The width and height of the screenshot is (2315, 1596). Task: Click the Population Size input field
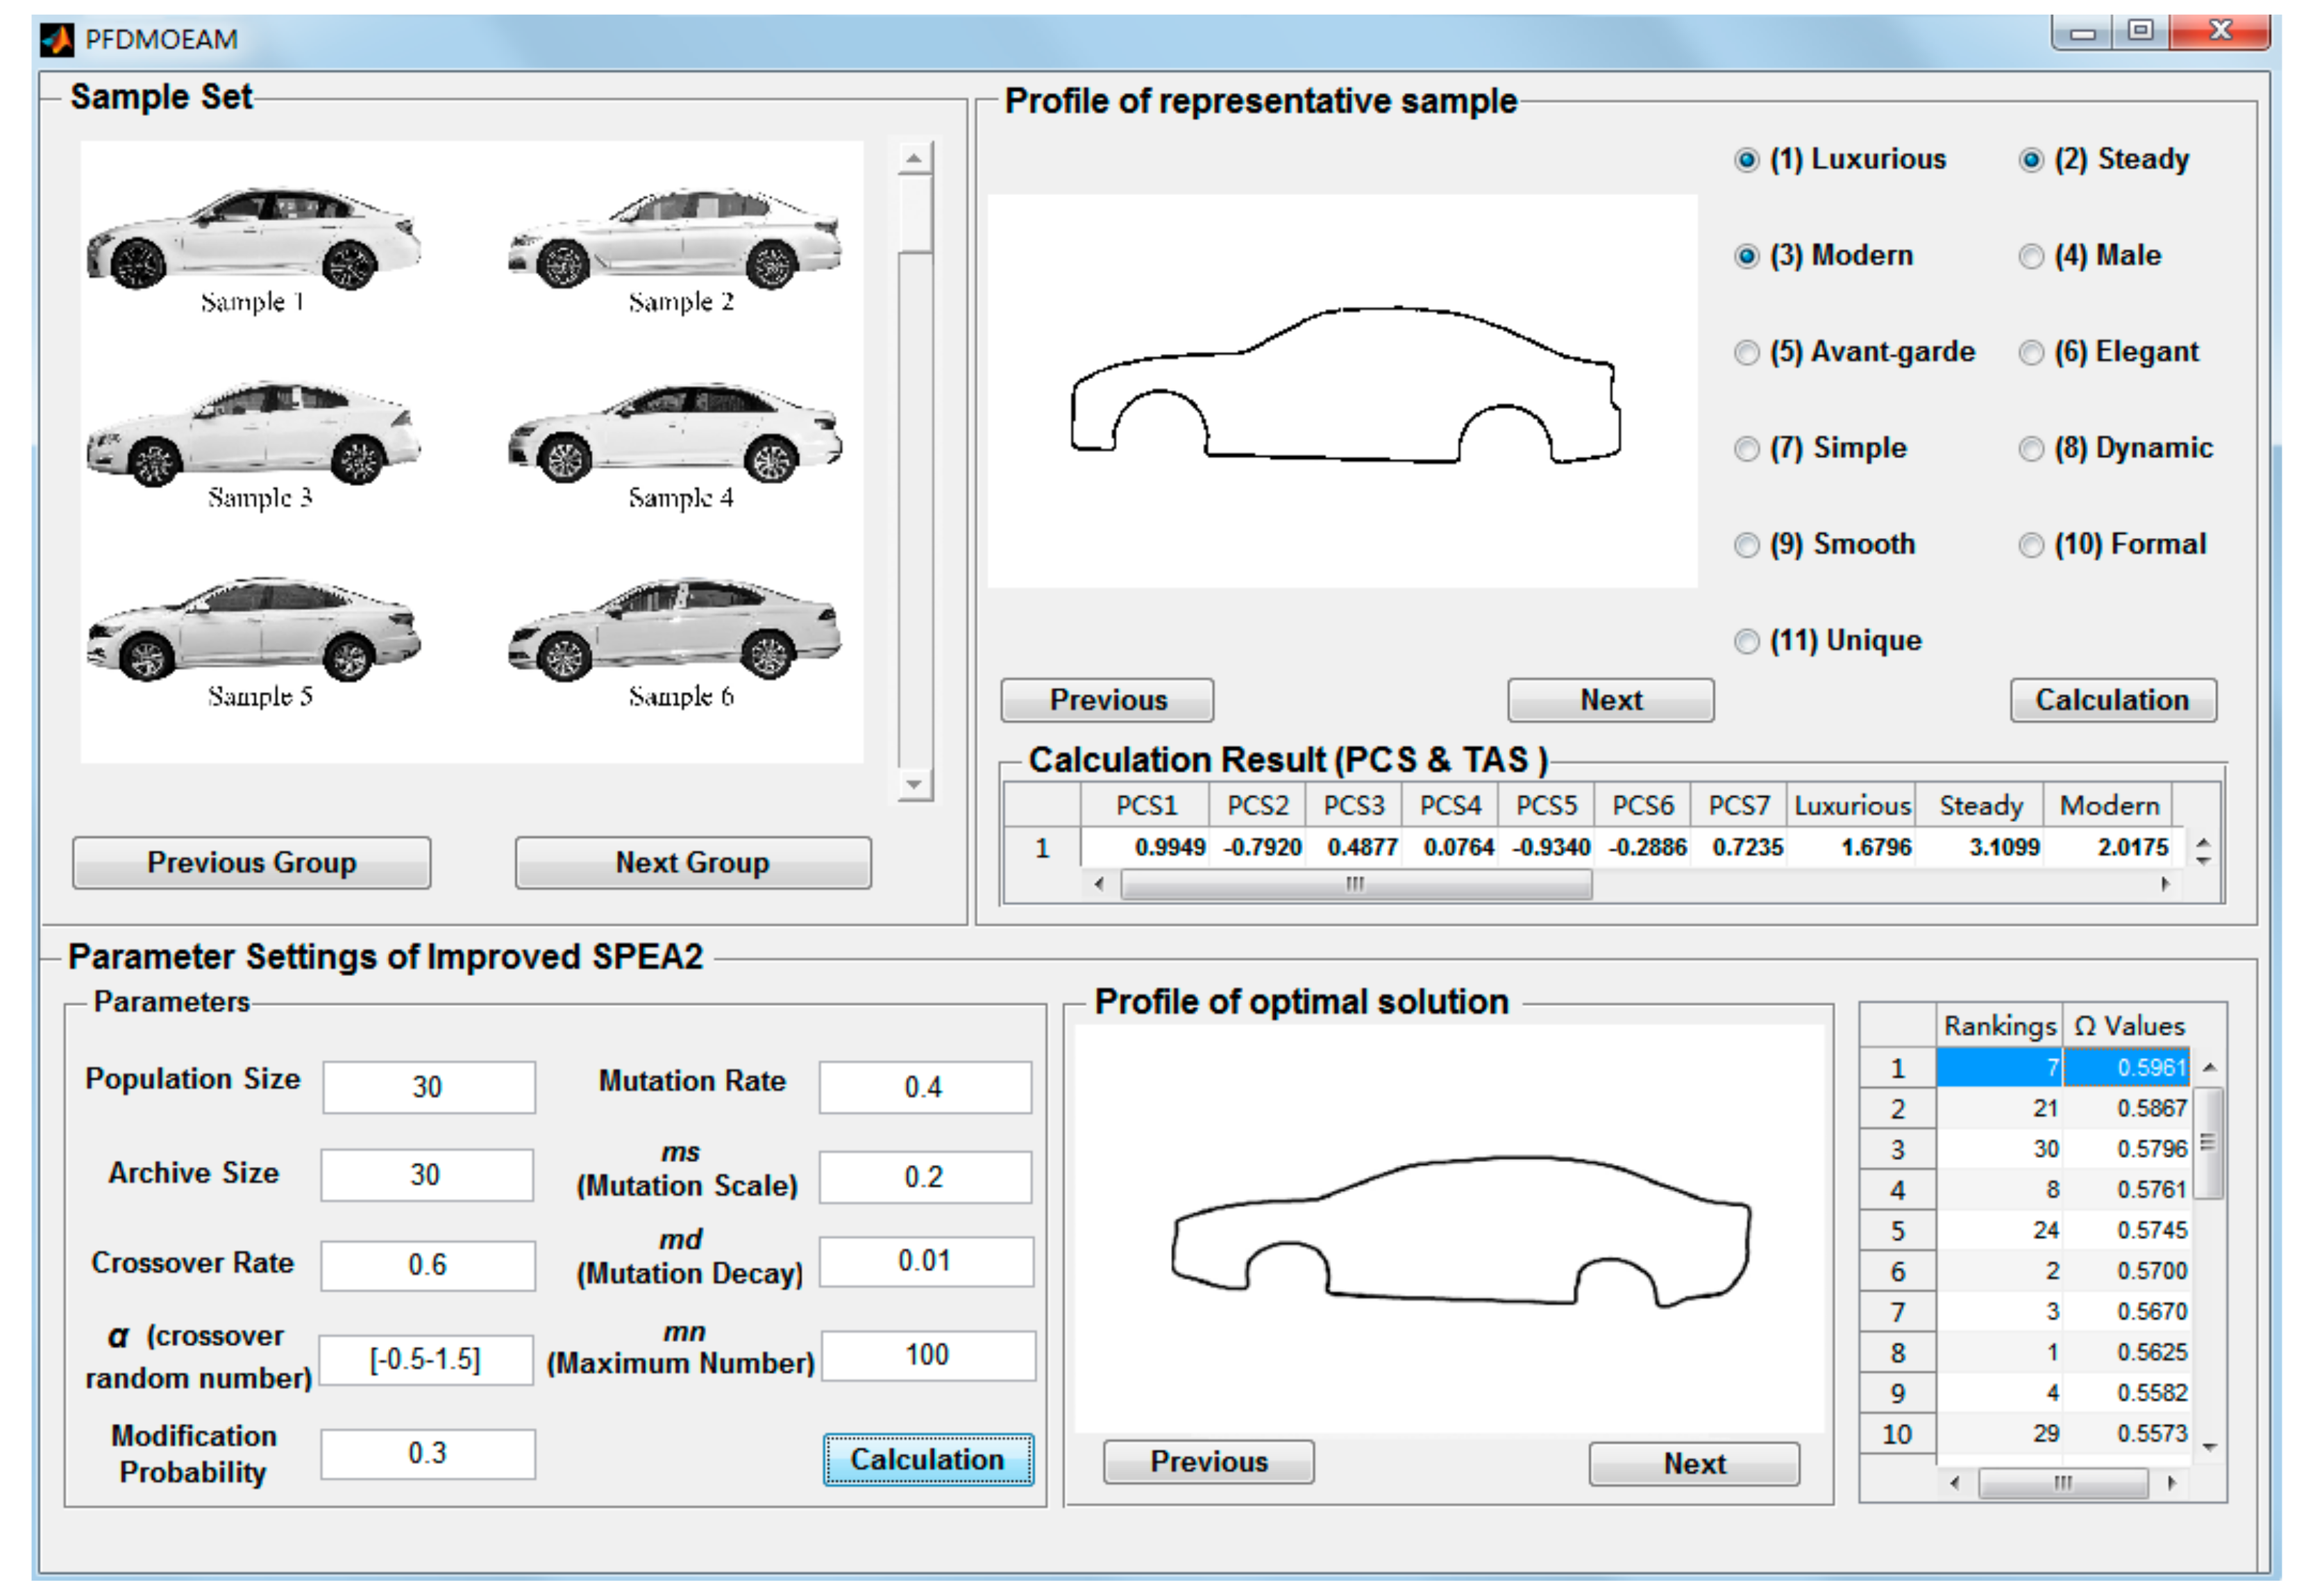pos(428,1087)
